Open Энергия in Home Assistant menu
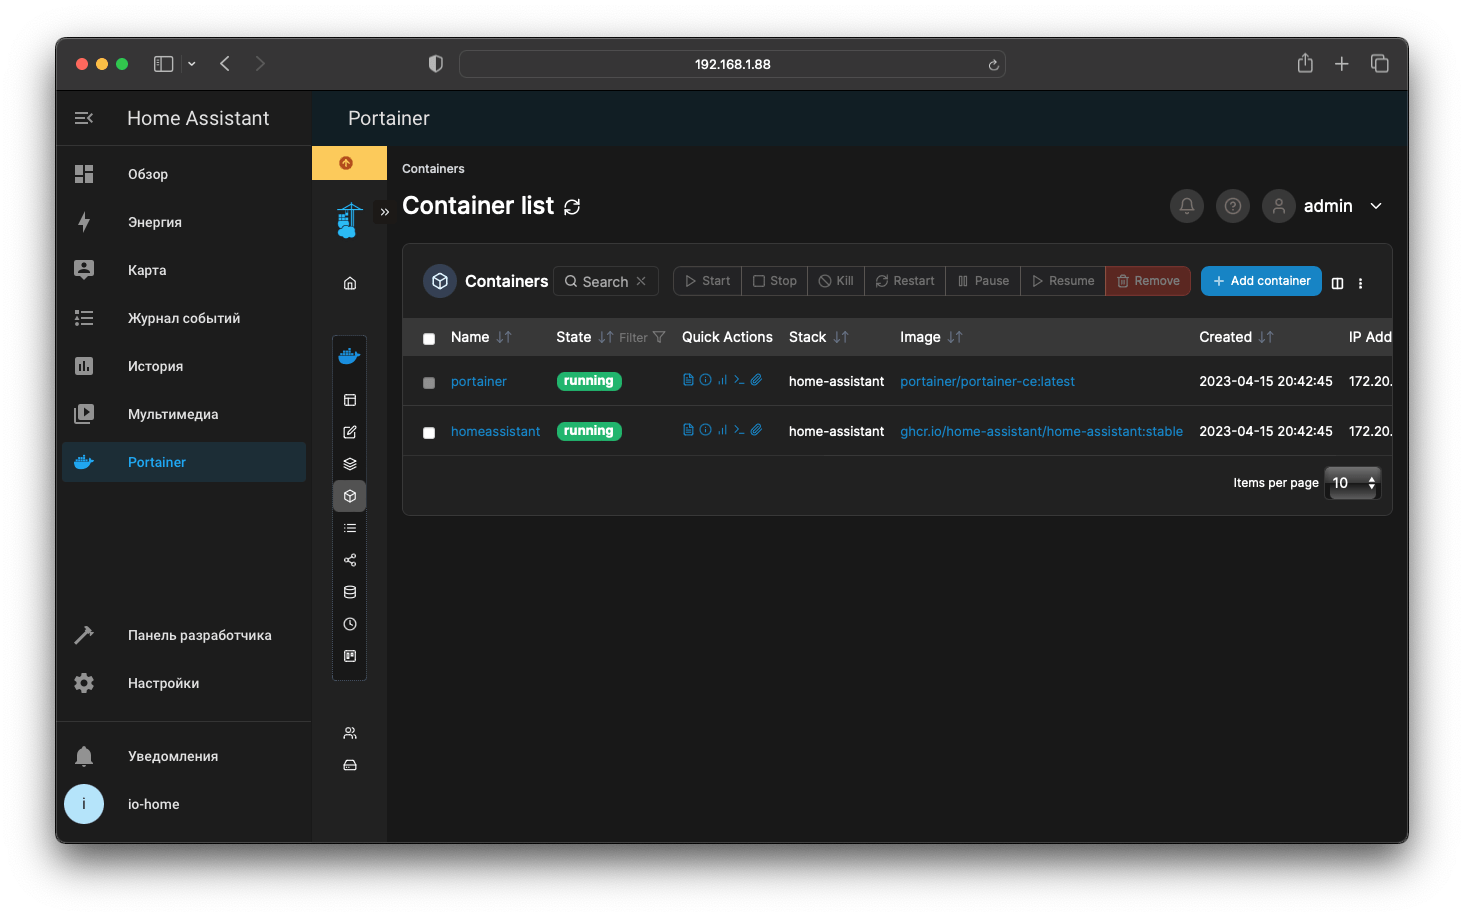 point(155,222)
